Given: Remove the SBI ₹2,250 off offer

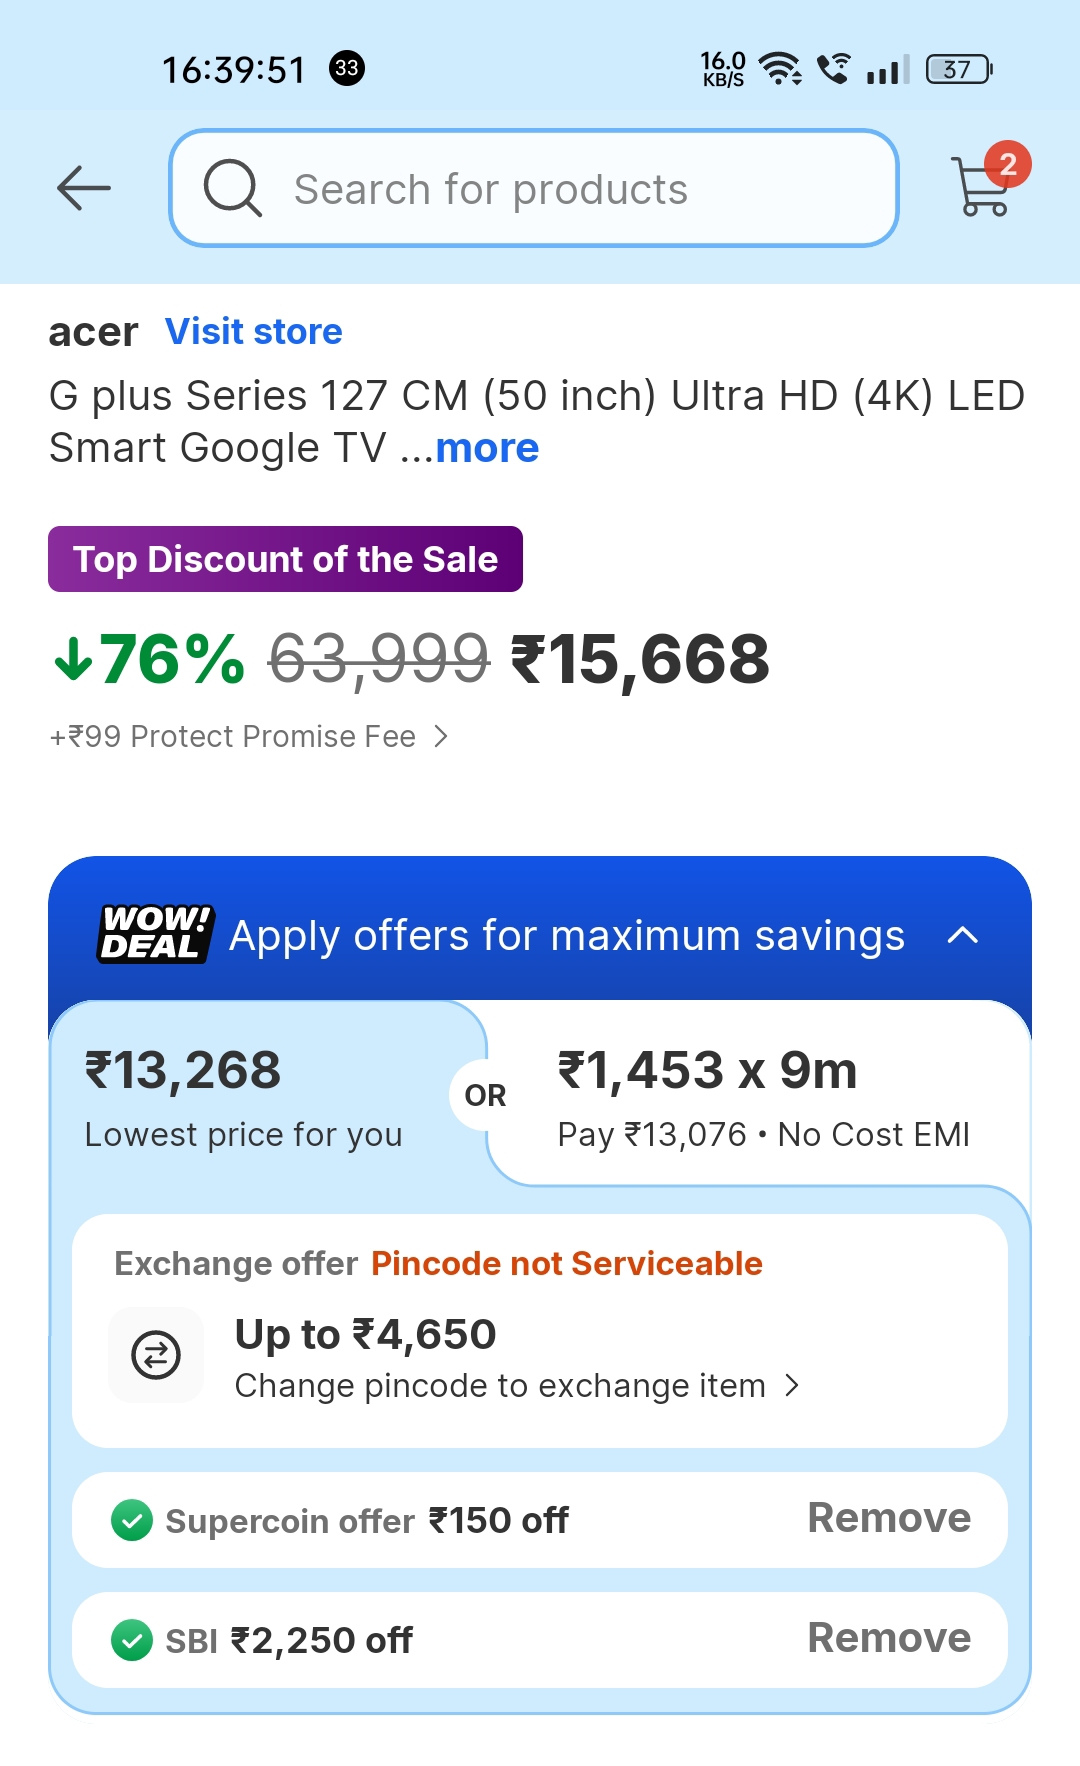Looking at the screenshot, I should [888, 1639].
